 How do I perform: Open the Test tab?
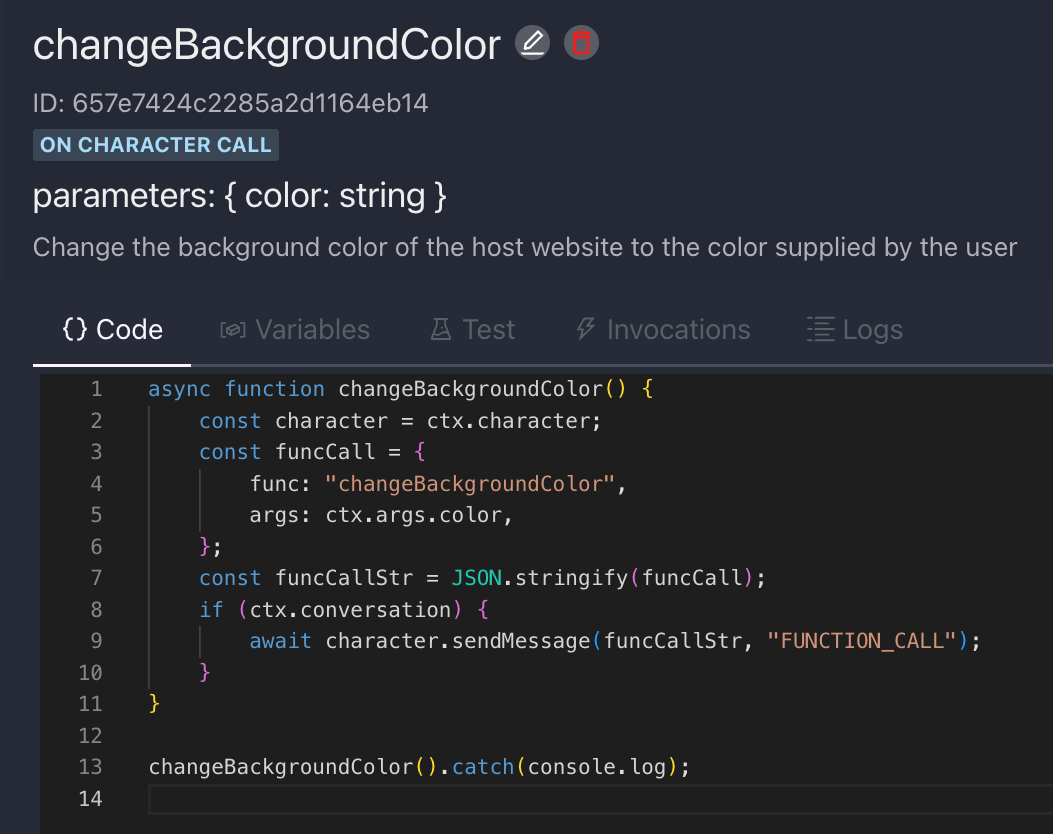coord(473,330)
